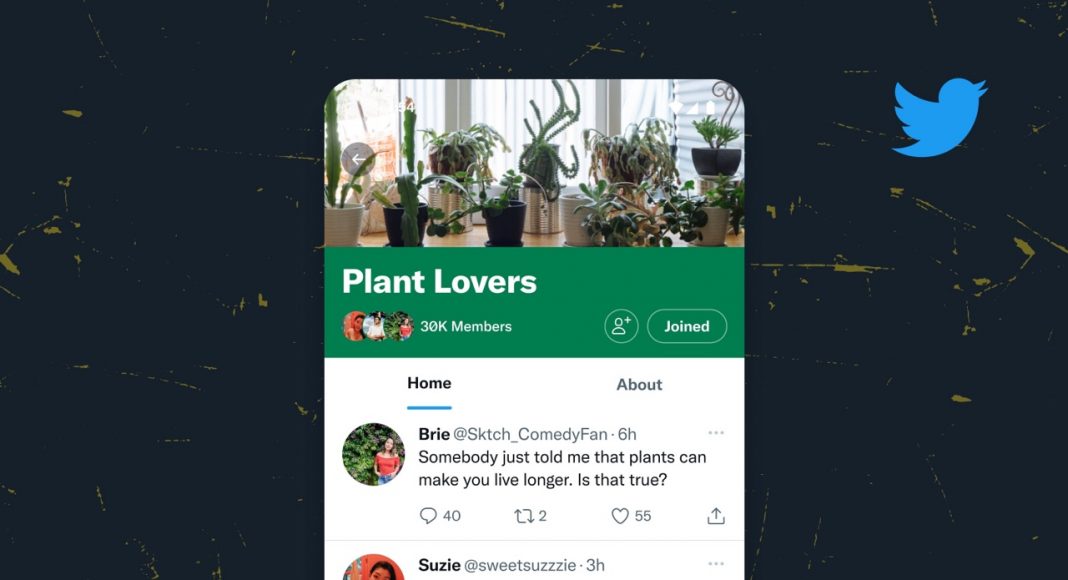Click the invite member icon button
The width and height of the screenshot is (1068, 580).
621,326
